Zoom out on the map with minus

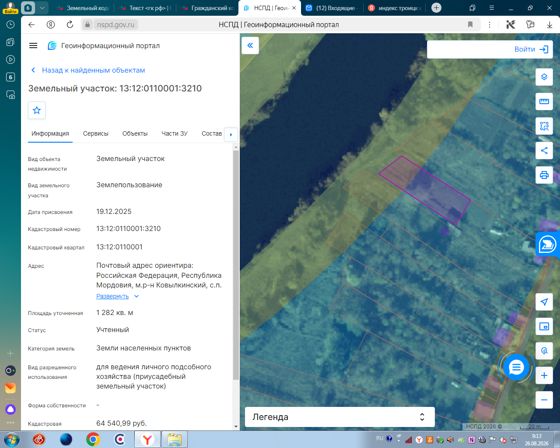544,400
